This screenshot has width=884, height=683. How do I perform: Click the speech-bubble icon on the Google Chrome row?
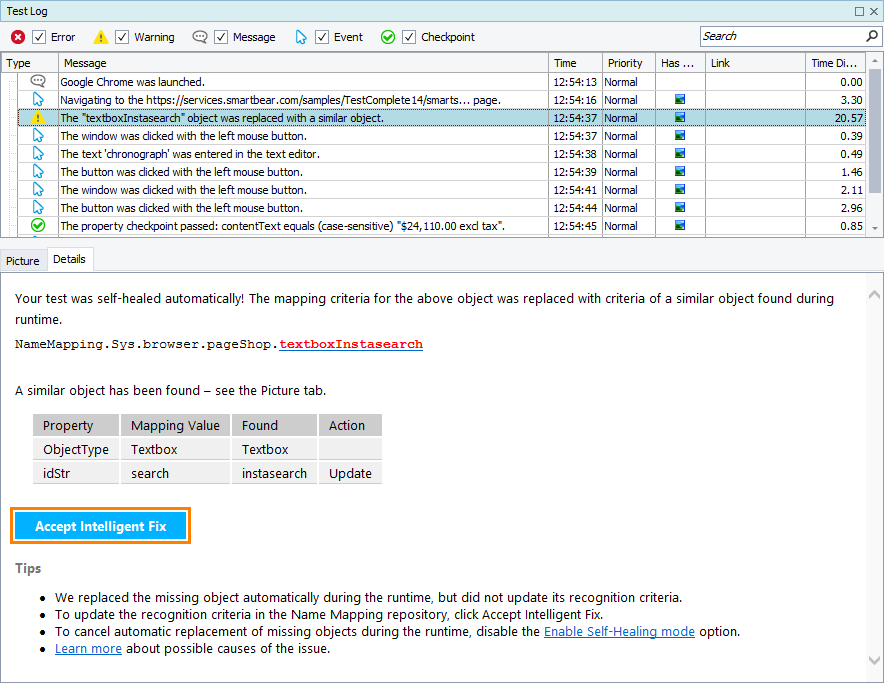click(37, 81)
